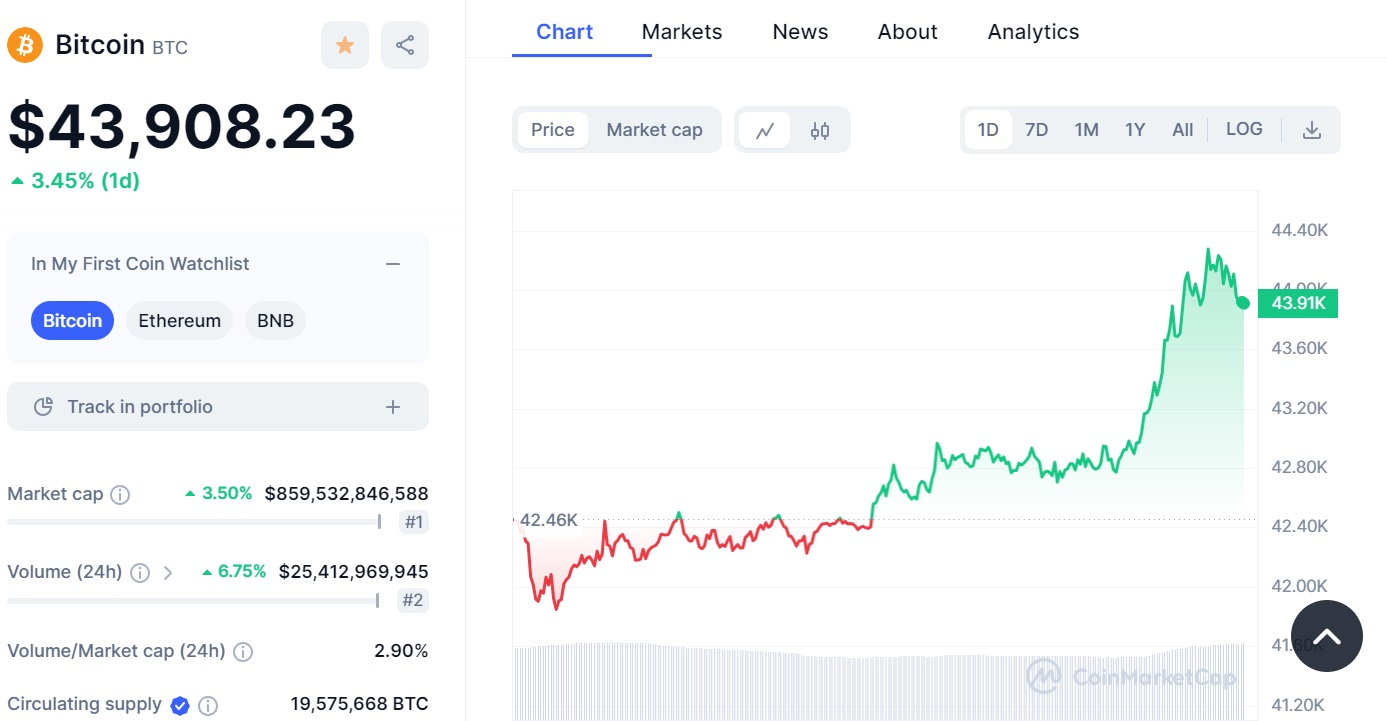Open the Markets tab

point(682,32)
